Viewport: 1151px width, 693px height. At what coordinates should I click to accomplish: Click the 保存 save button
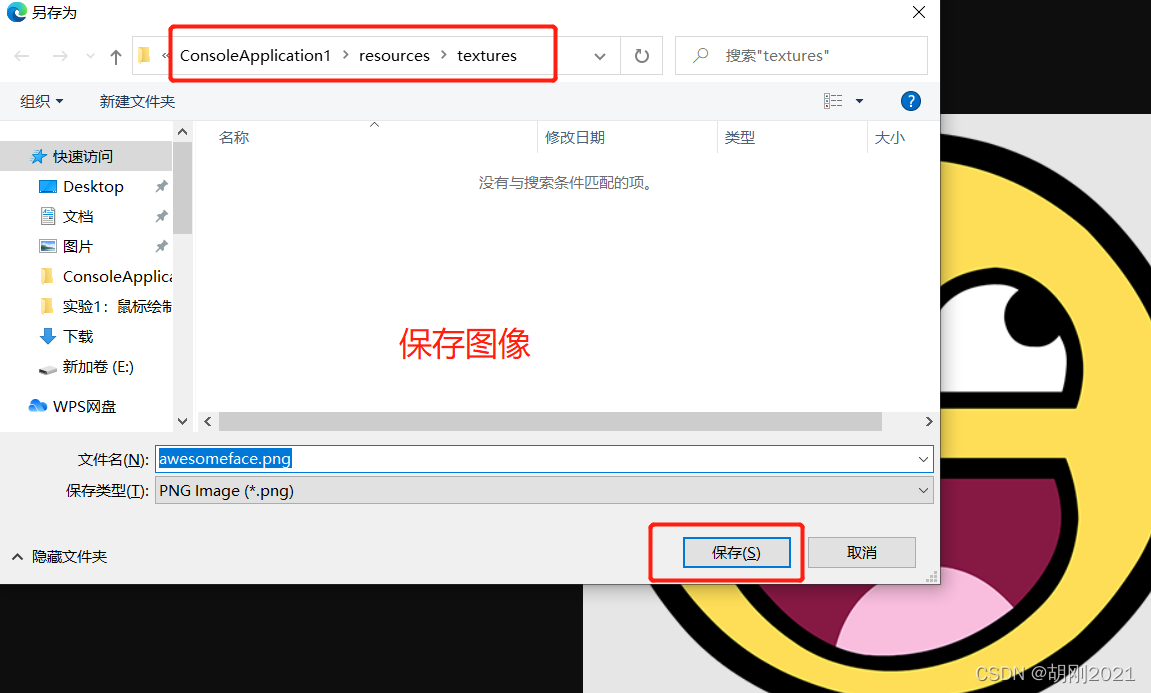736,552
